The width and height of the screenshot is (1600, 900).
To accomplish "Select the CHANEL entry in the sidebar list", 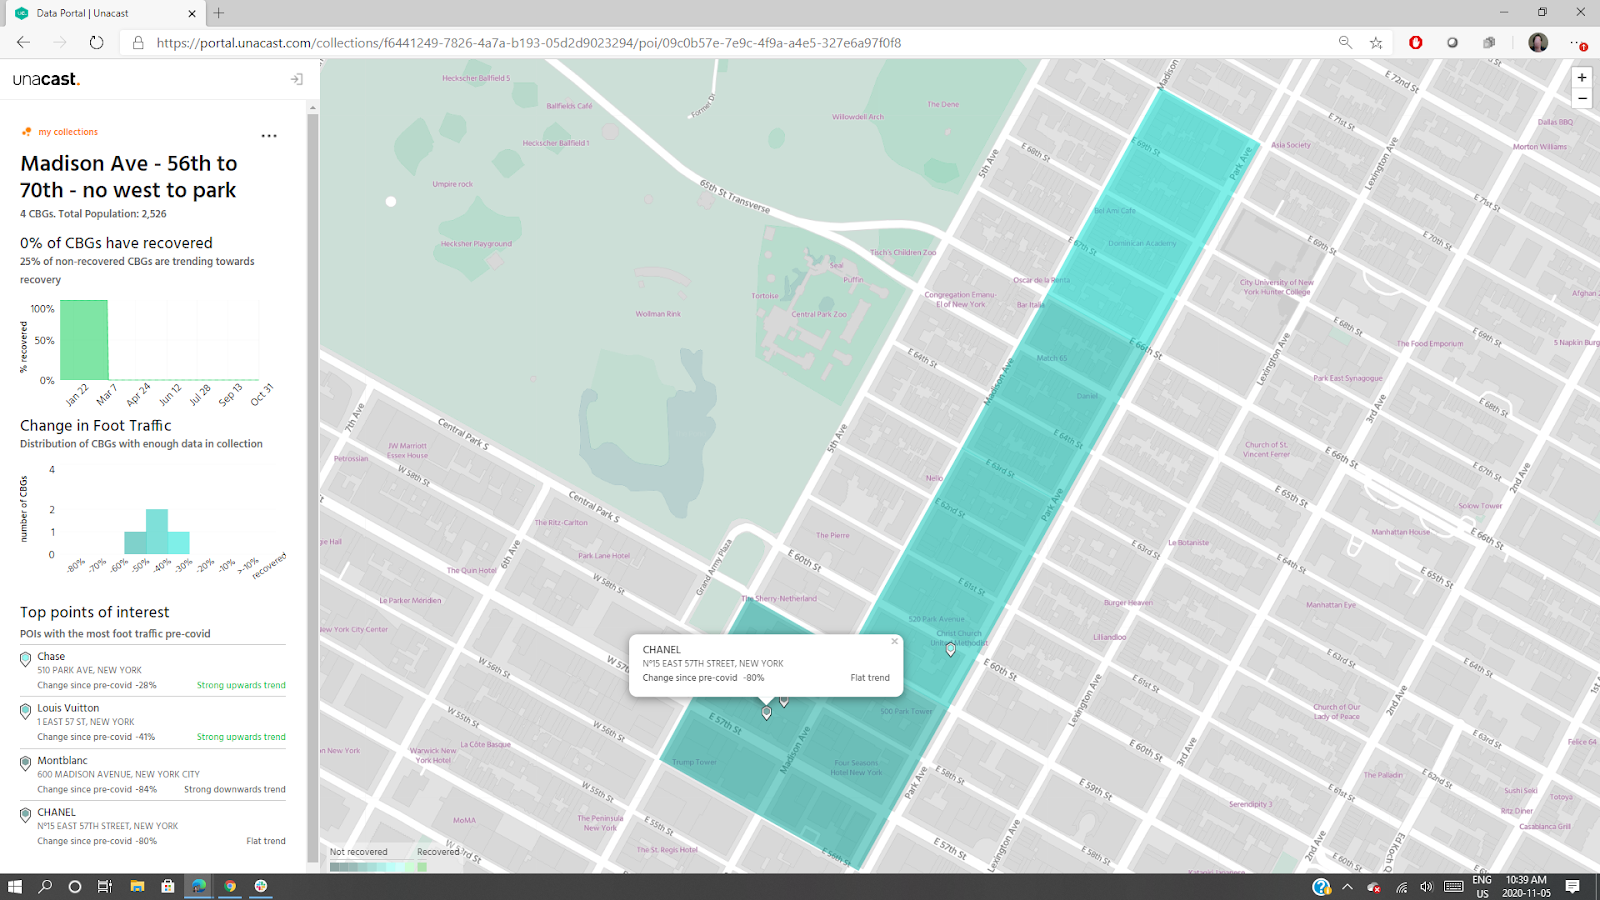I will [153, 827].
